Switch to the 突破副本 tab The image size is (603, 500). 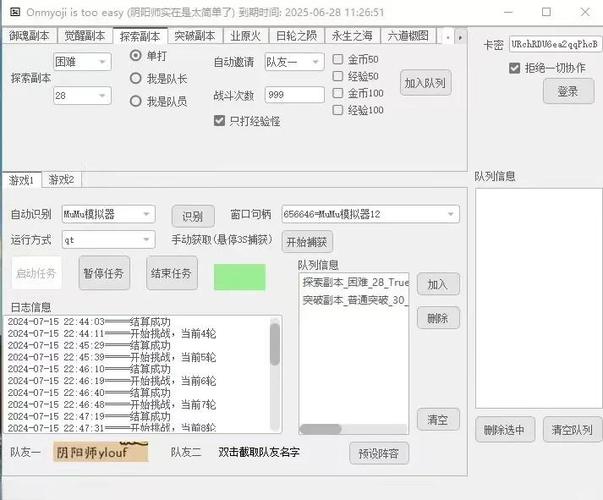tap(195, 36)
